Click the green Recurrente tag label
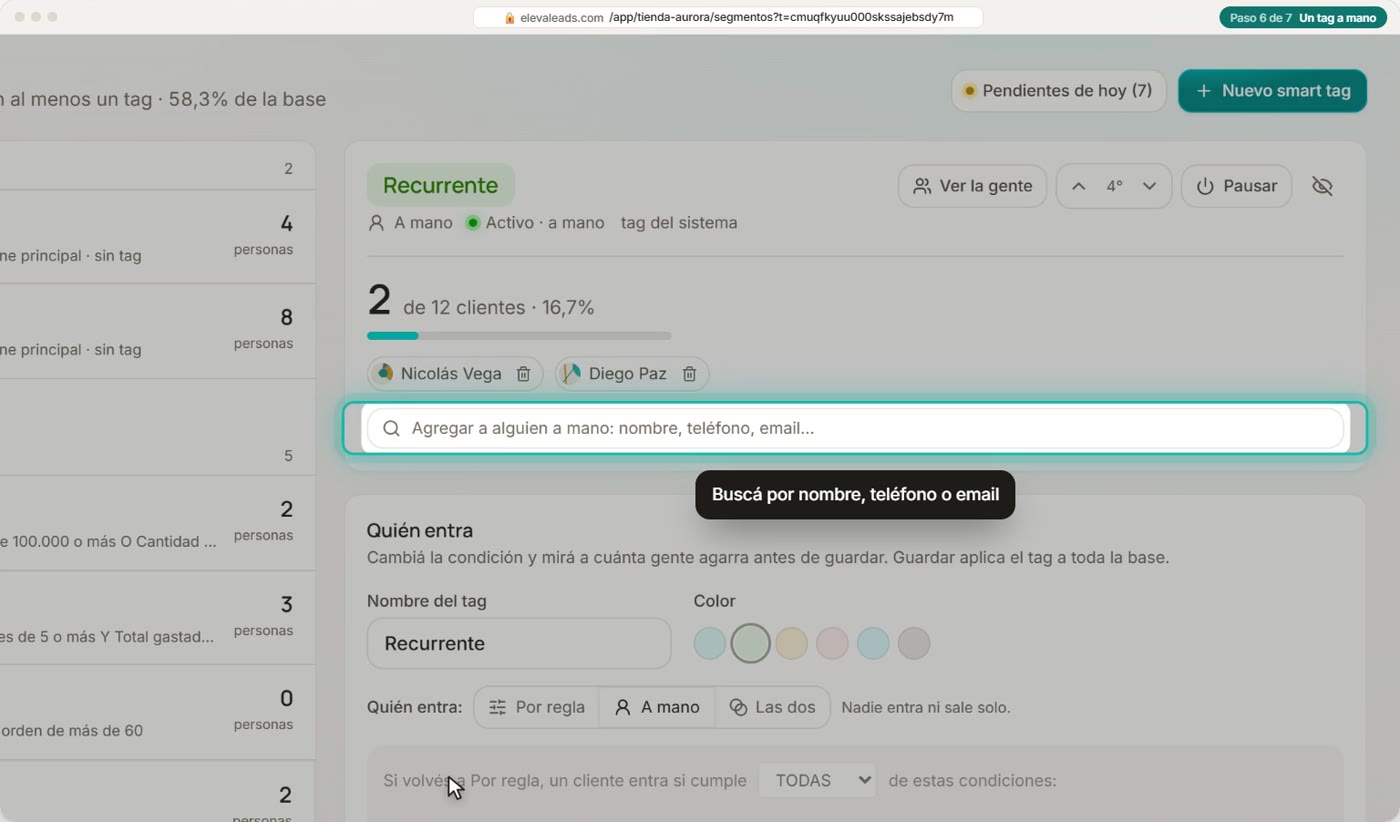This screenshot has height=822, width=1400. pos(441,185)
